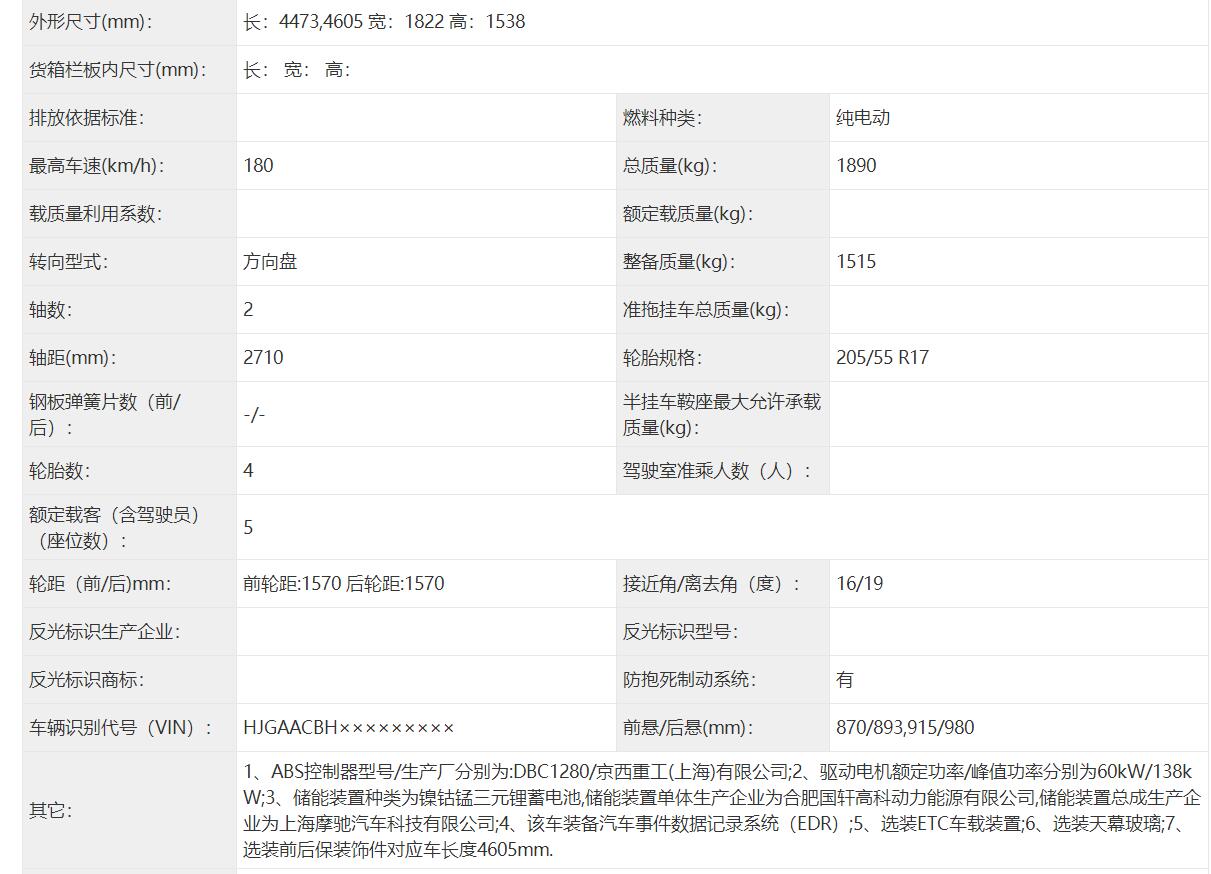Click the 总质量(kg) label
This screenshot has width=1211, height=874.
click(x=670, y=166)
